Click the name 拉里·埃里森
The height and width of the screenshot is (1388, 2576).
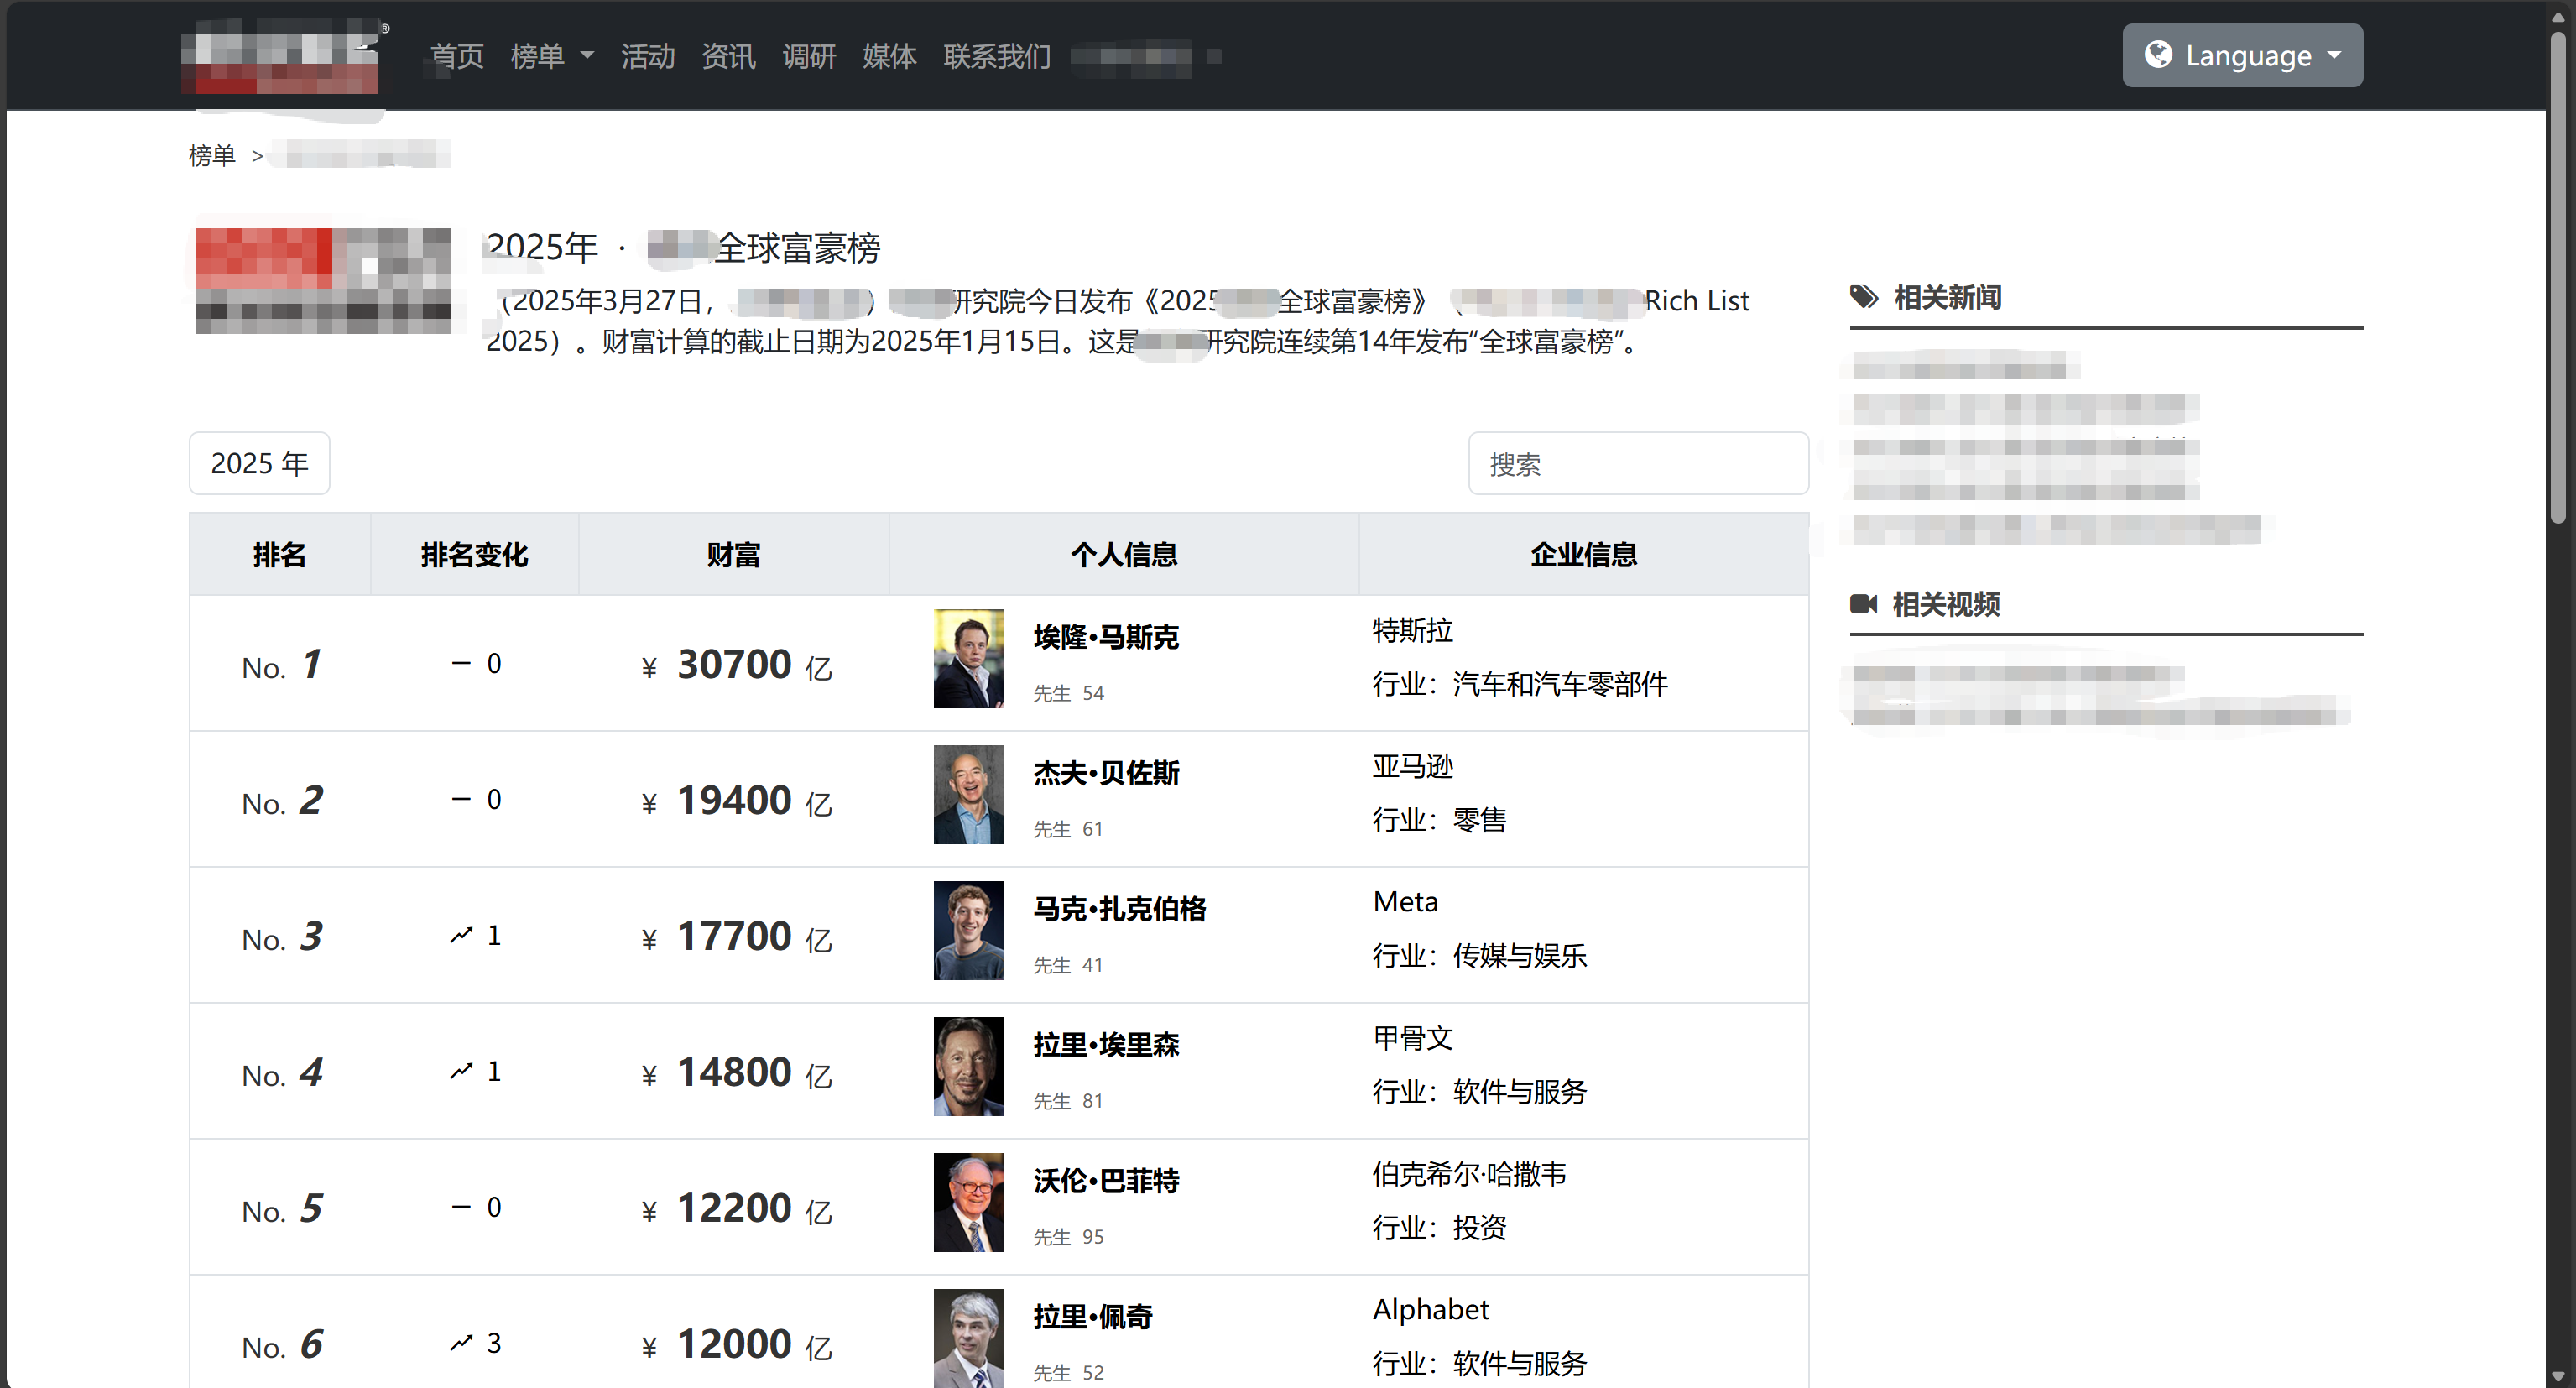1106,1045
